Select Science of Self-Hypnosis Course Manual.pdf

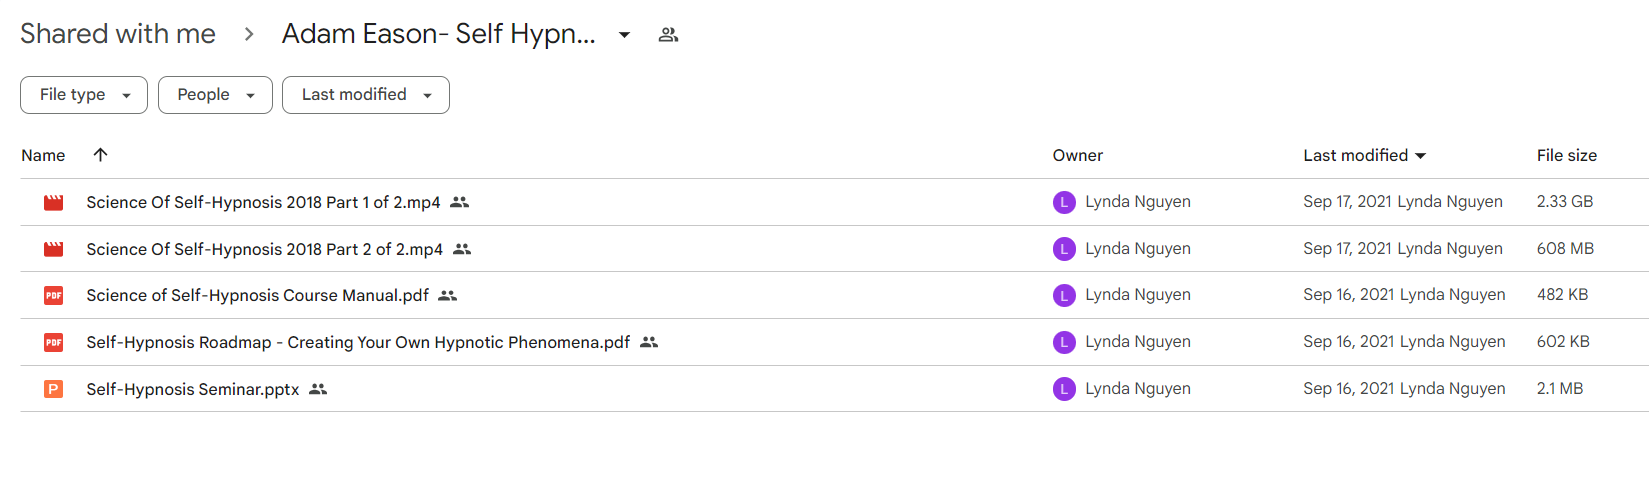257,295
